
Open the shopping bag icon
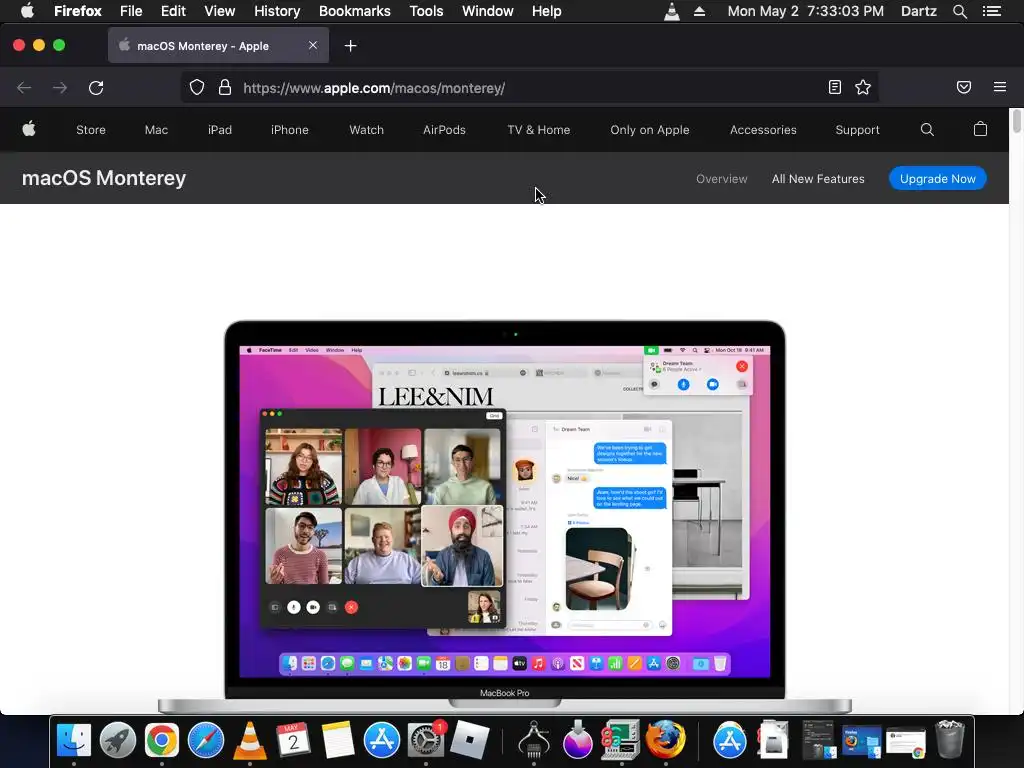coord(980,129)
